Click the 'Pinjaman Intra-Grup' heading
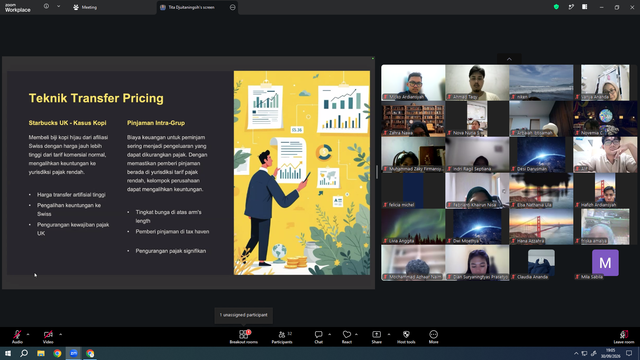Image resolution: width=640 pixels, height=360 pixels. 156,123
